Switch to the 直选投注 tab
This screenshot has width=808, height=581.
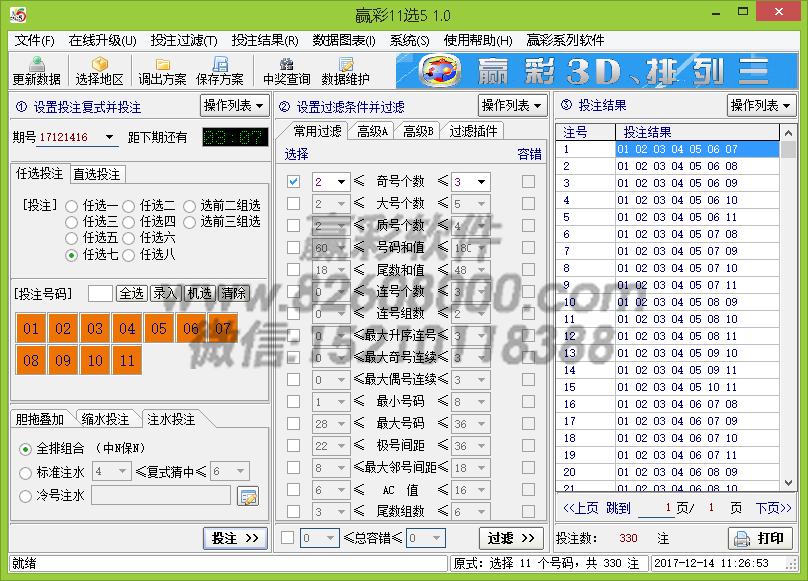[x=96, y=174]
